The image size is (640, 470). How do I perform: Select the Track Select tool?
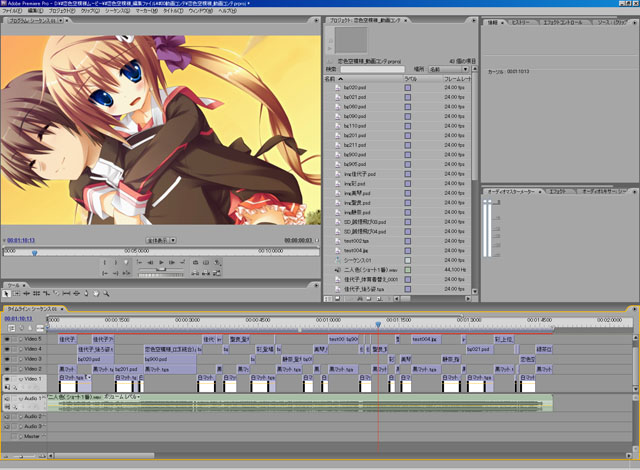click(17, 293)
